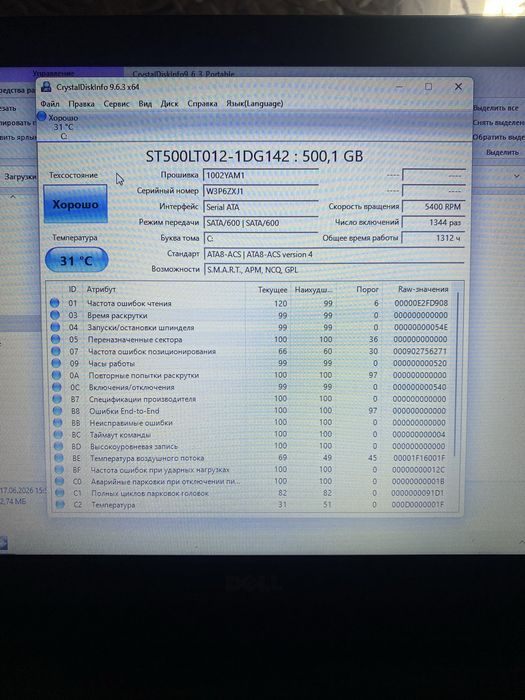
Task: Click status icon for Часы работы
Action: (56, 363)
